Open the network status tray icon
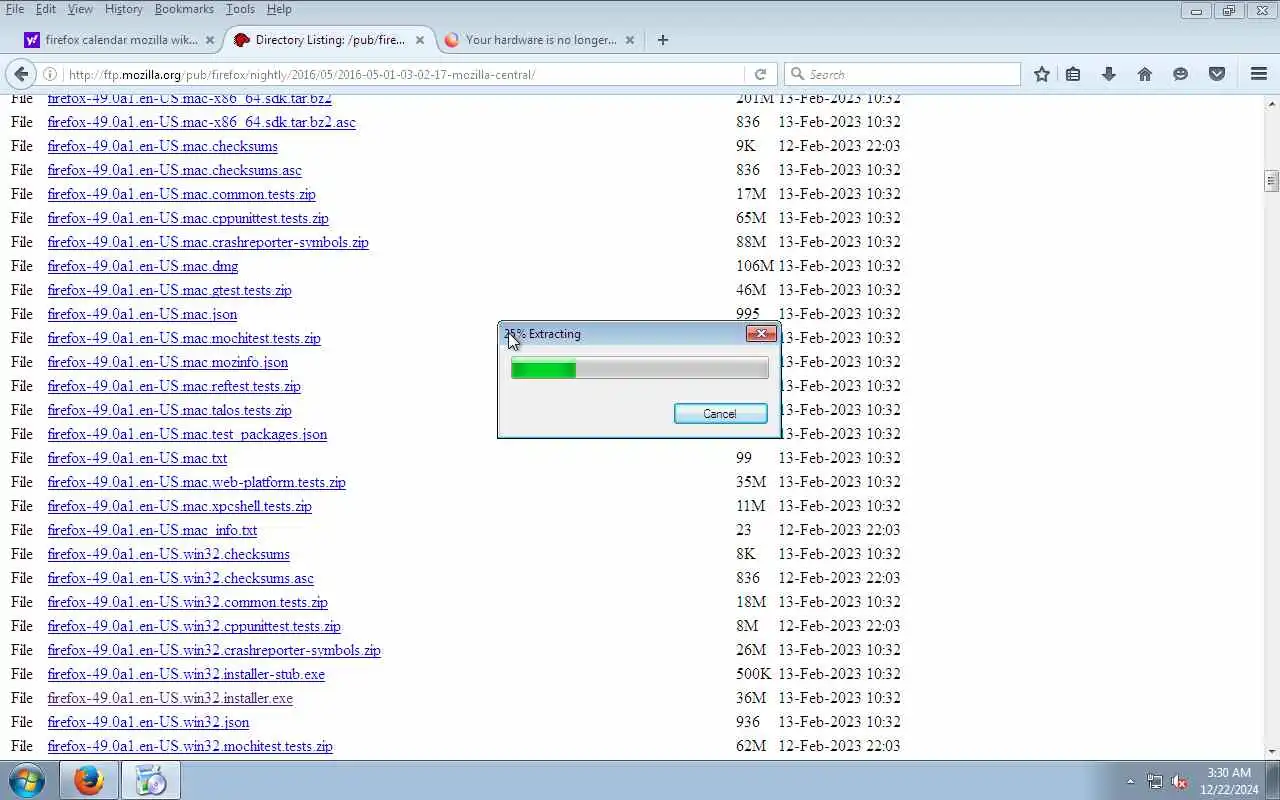 click(x=1155, y=781)
